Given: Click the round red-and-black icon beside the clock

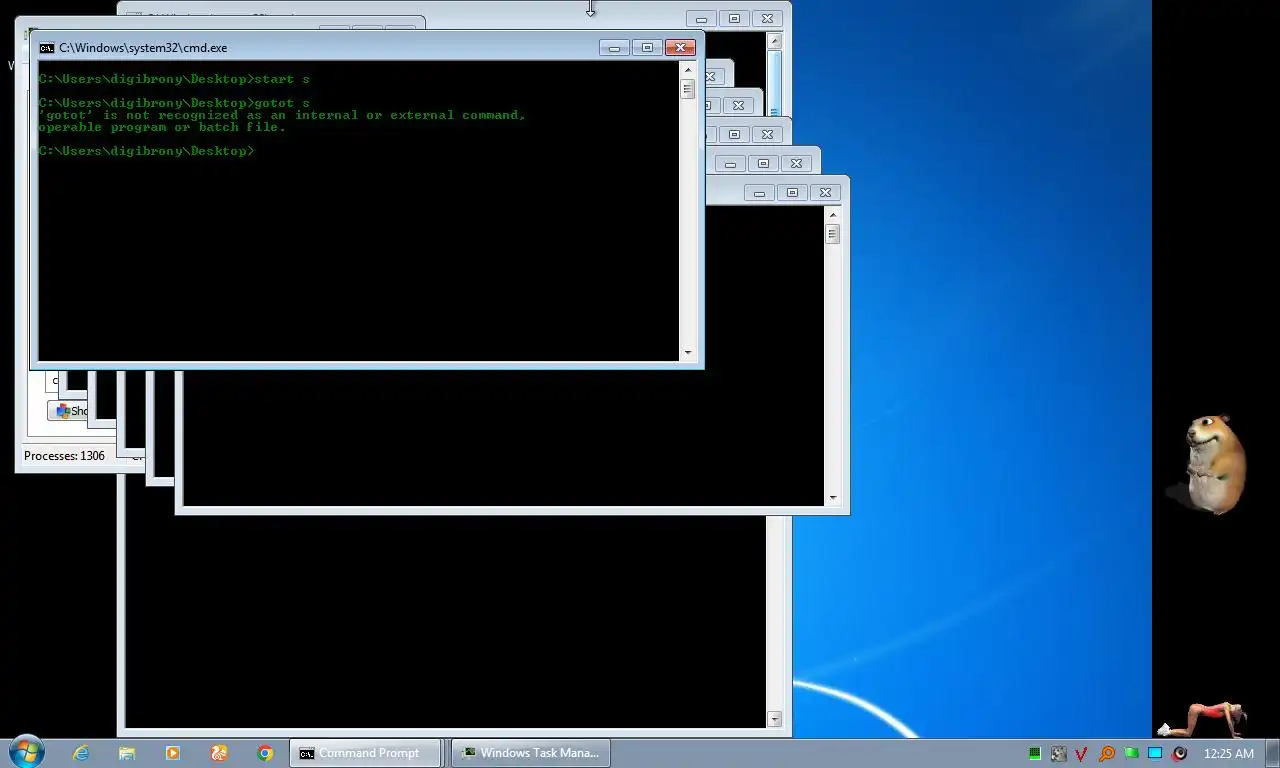Looking at the screenshot, I should [1180, 753].
